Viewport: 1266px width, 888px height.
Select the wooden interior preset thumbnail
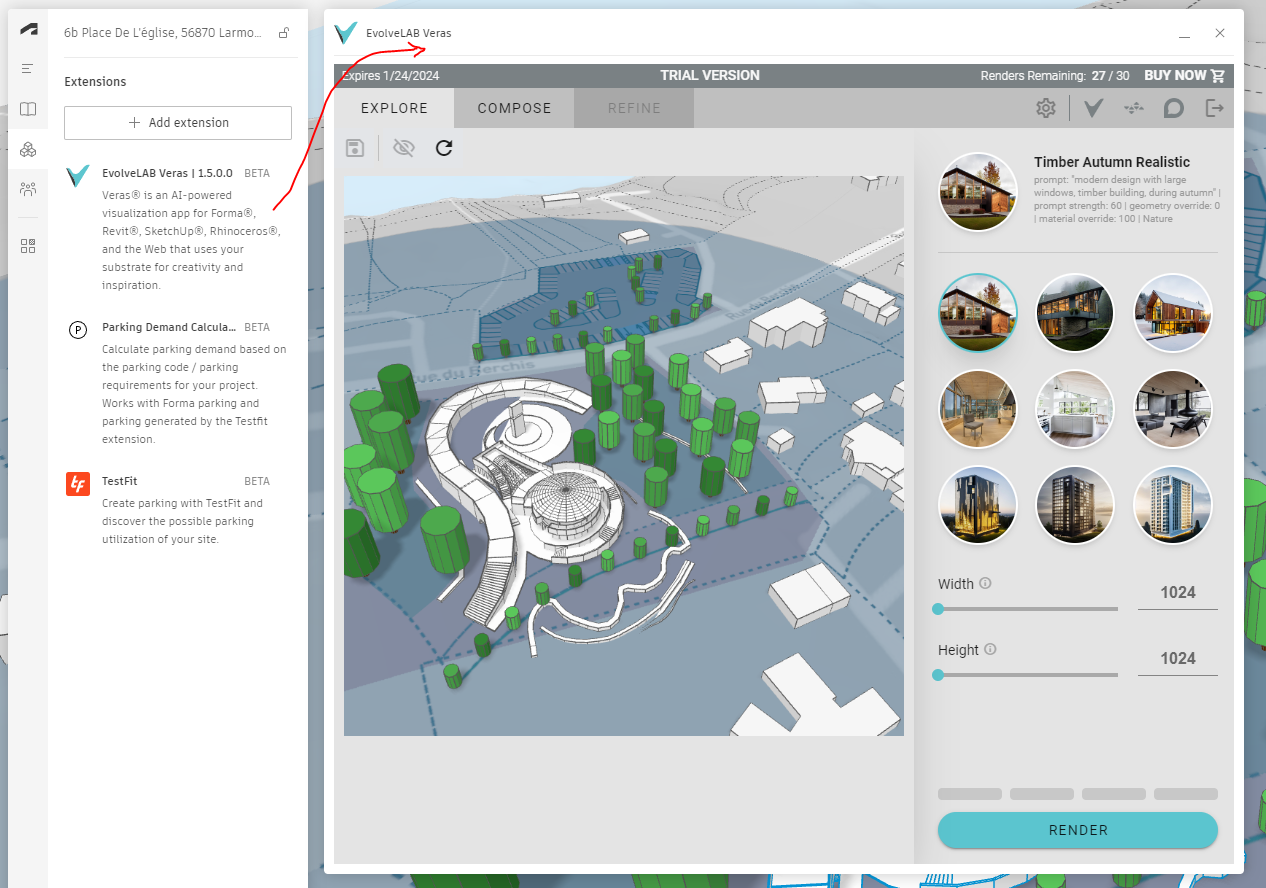point(978,409)
